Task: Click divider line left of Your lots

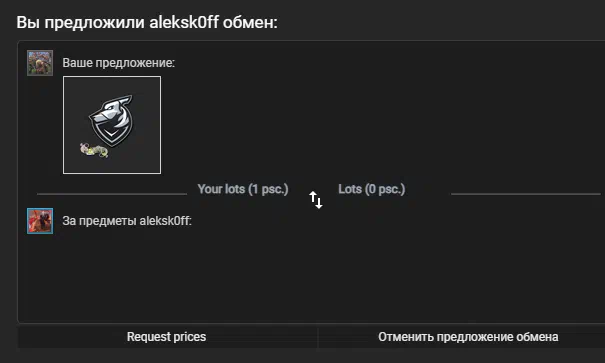Action: pyautogui.click(x=112, y=194)
